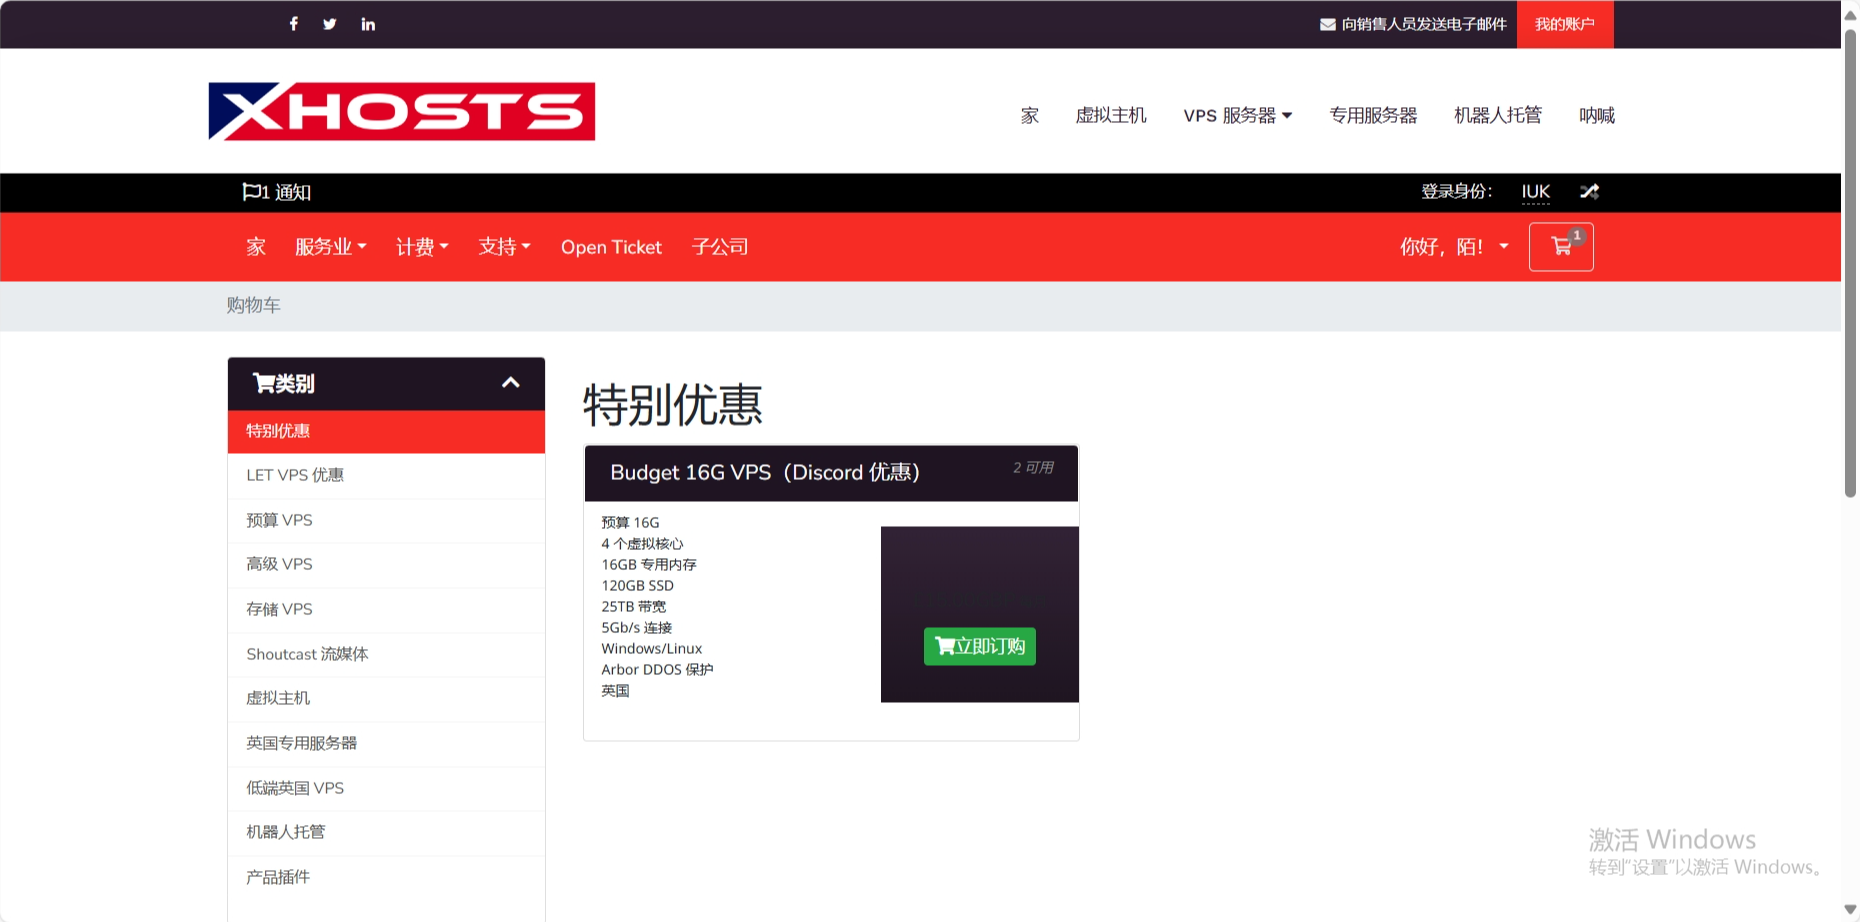Click the envelope email sales link

(x=1413, y=24)
